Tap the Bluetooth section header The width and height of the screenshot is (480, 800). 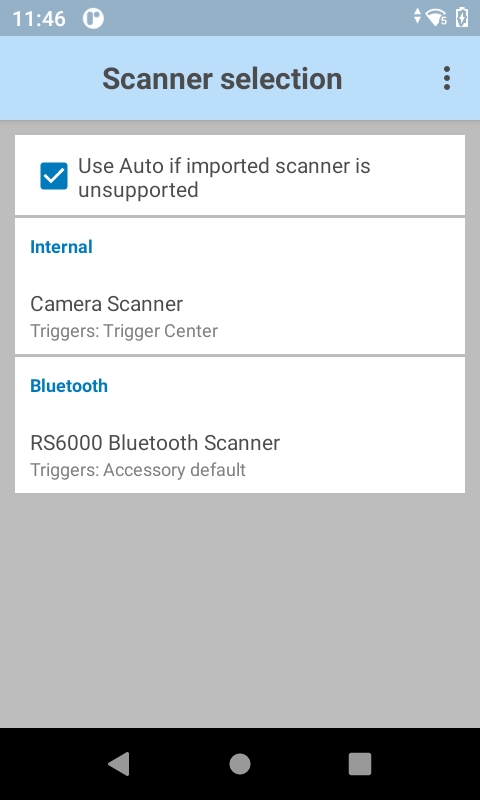(x=69, y=386)
